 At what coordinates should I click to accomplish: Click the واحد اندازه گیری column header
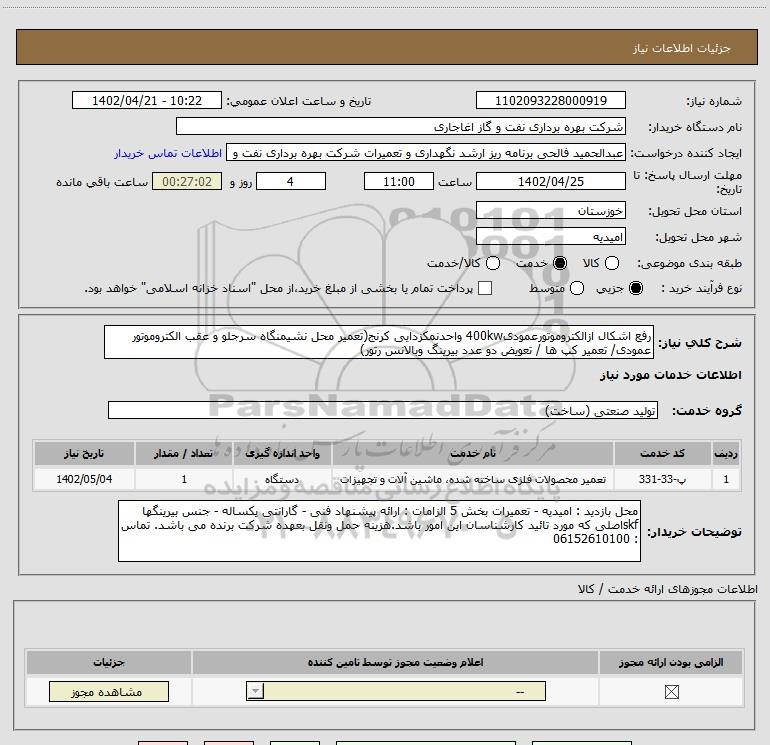[x=282, y=453]
